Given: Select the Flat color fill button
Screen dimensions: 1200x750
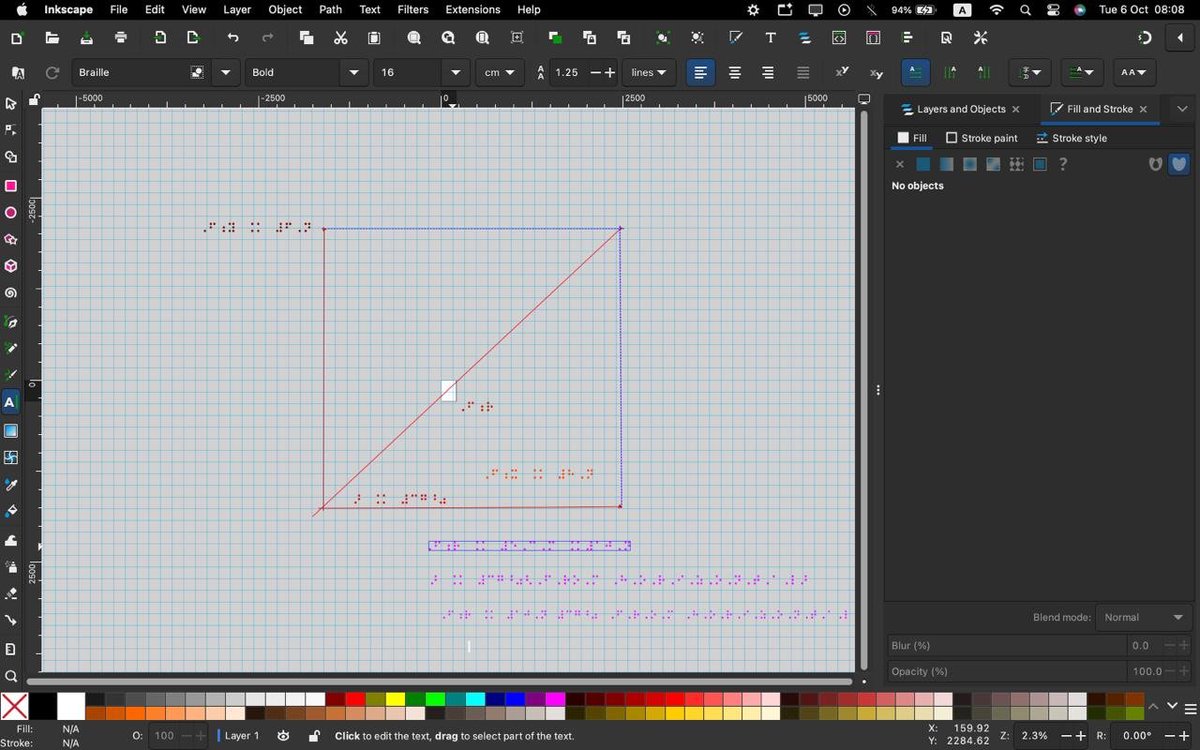Looking at the screenshot, I should pyautogui.click(x=923, y=164).
